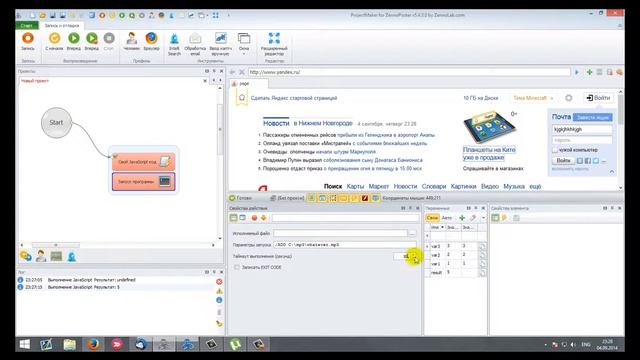The width and height of the screenshot is (640, 360).
Task: Restart playback with the С начала icon
Action: point(54,38)
